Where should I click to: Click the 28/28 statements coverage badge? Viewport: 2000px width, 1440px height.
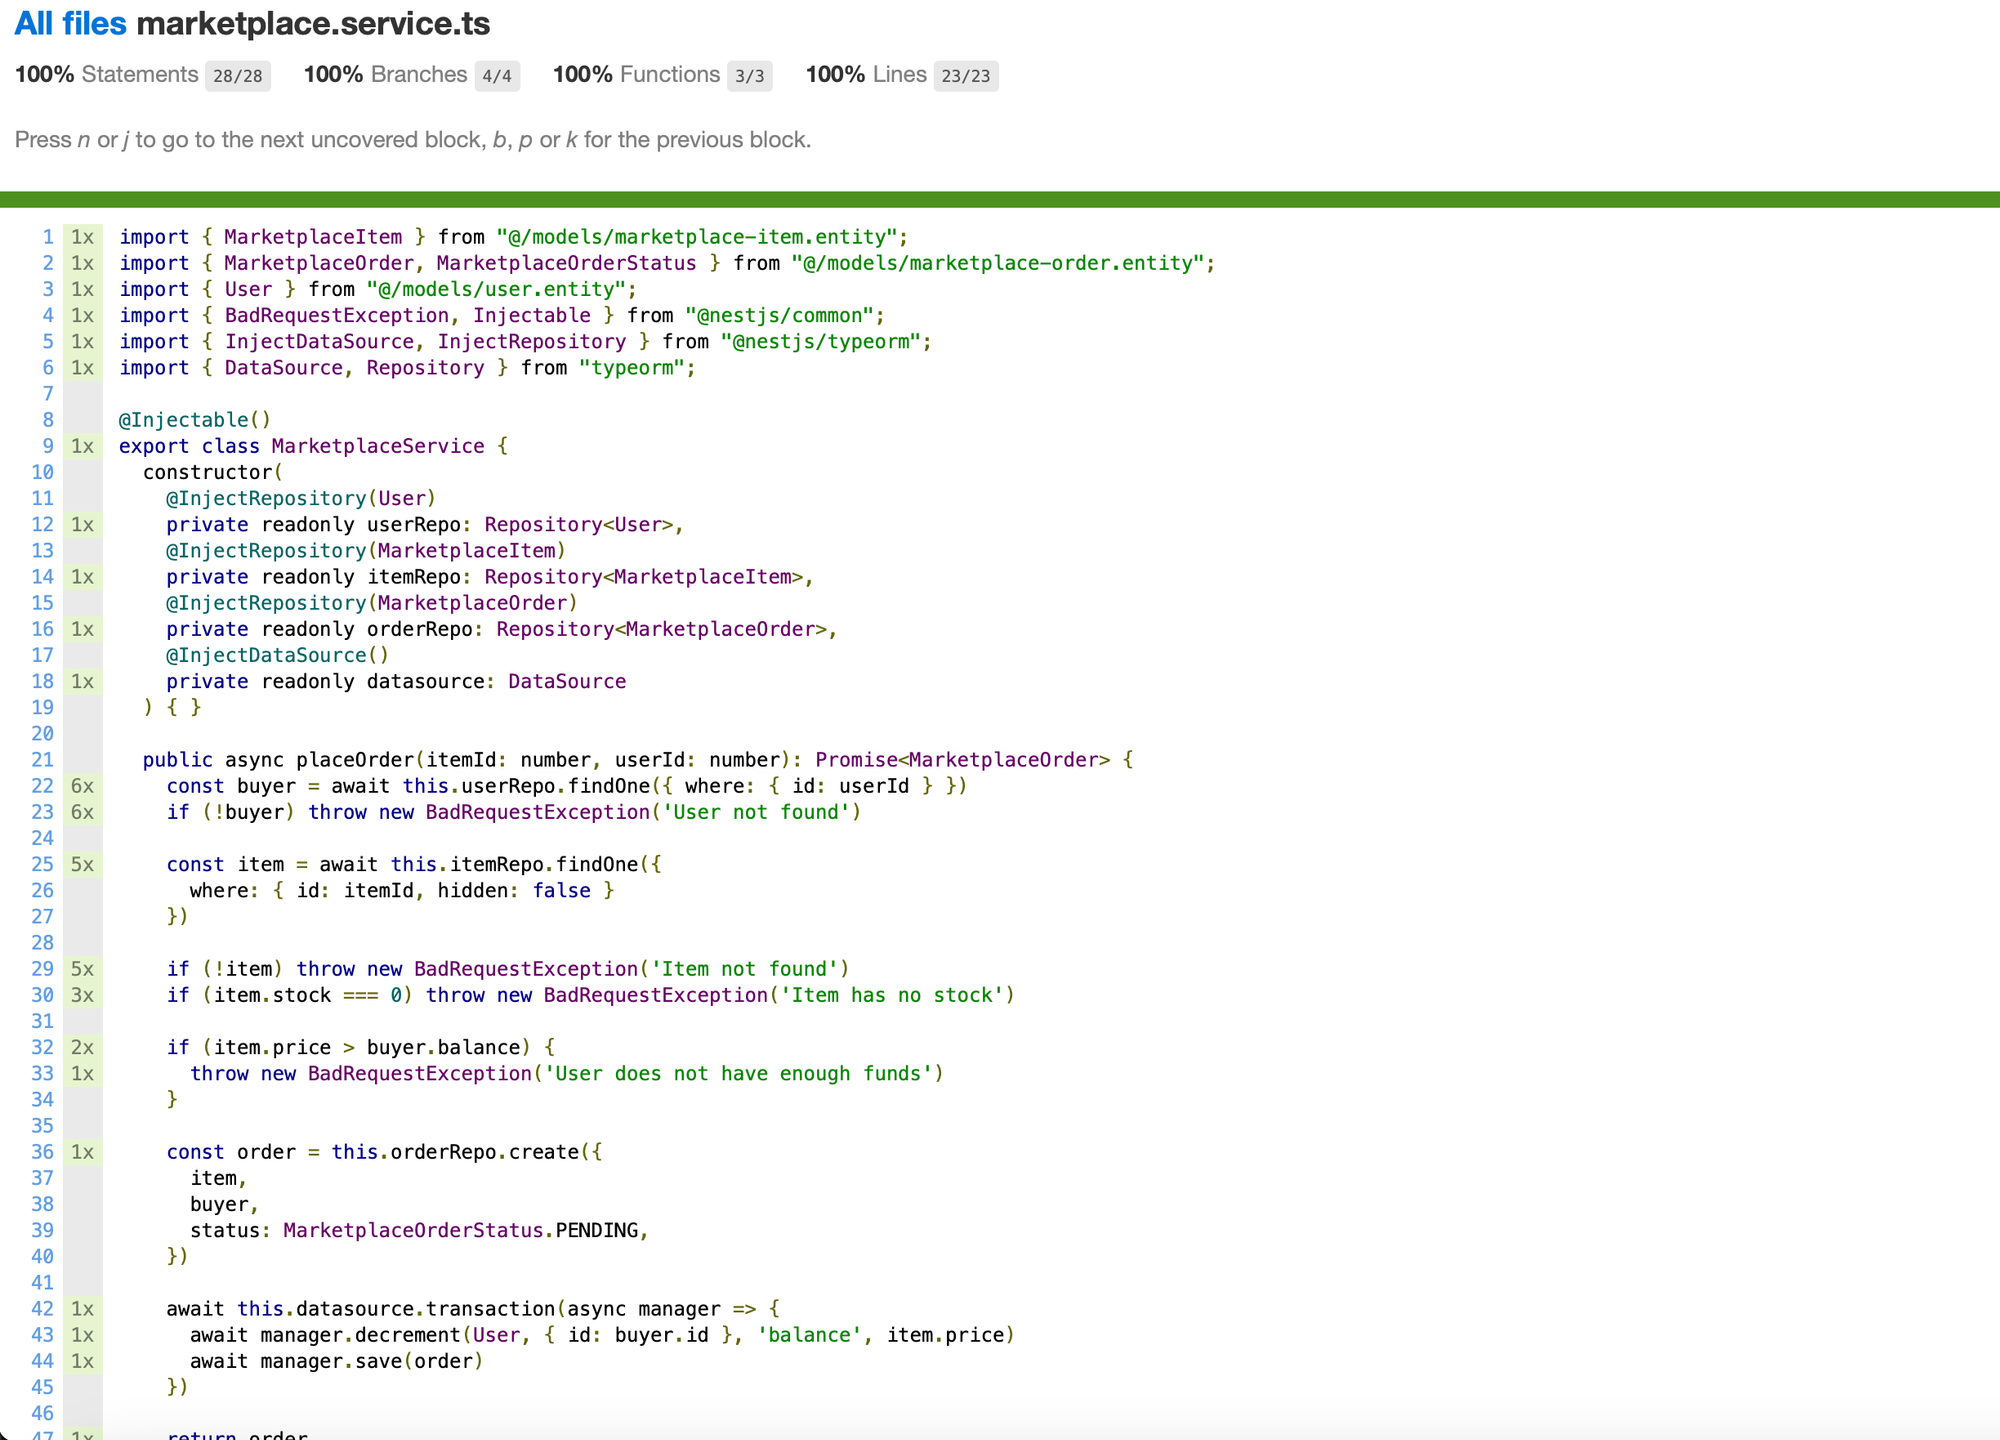[x=237, y=76]
